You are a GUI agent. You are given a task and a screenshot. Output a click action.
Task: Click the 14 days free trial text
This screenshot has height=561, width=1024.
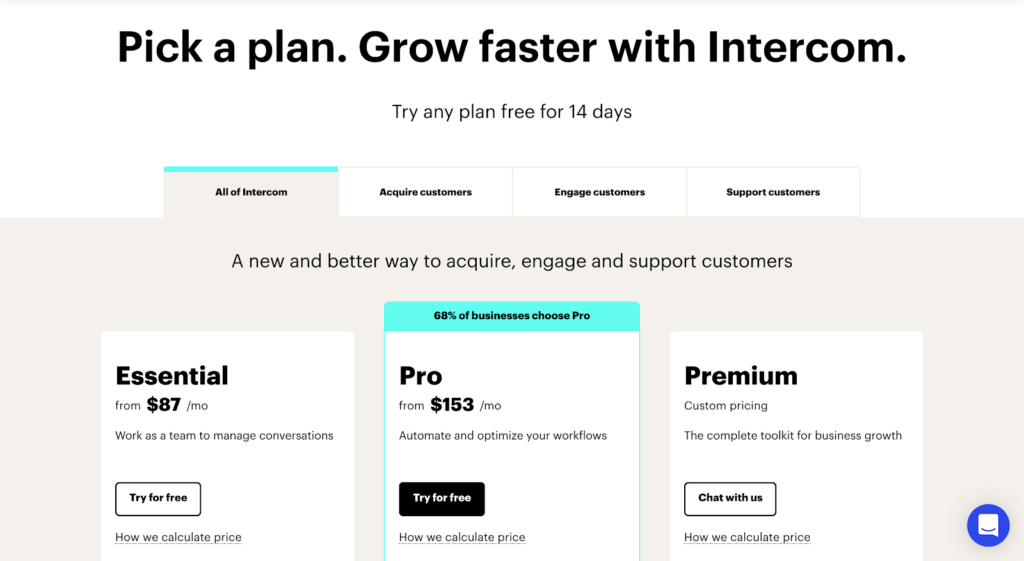click(512, 112)
